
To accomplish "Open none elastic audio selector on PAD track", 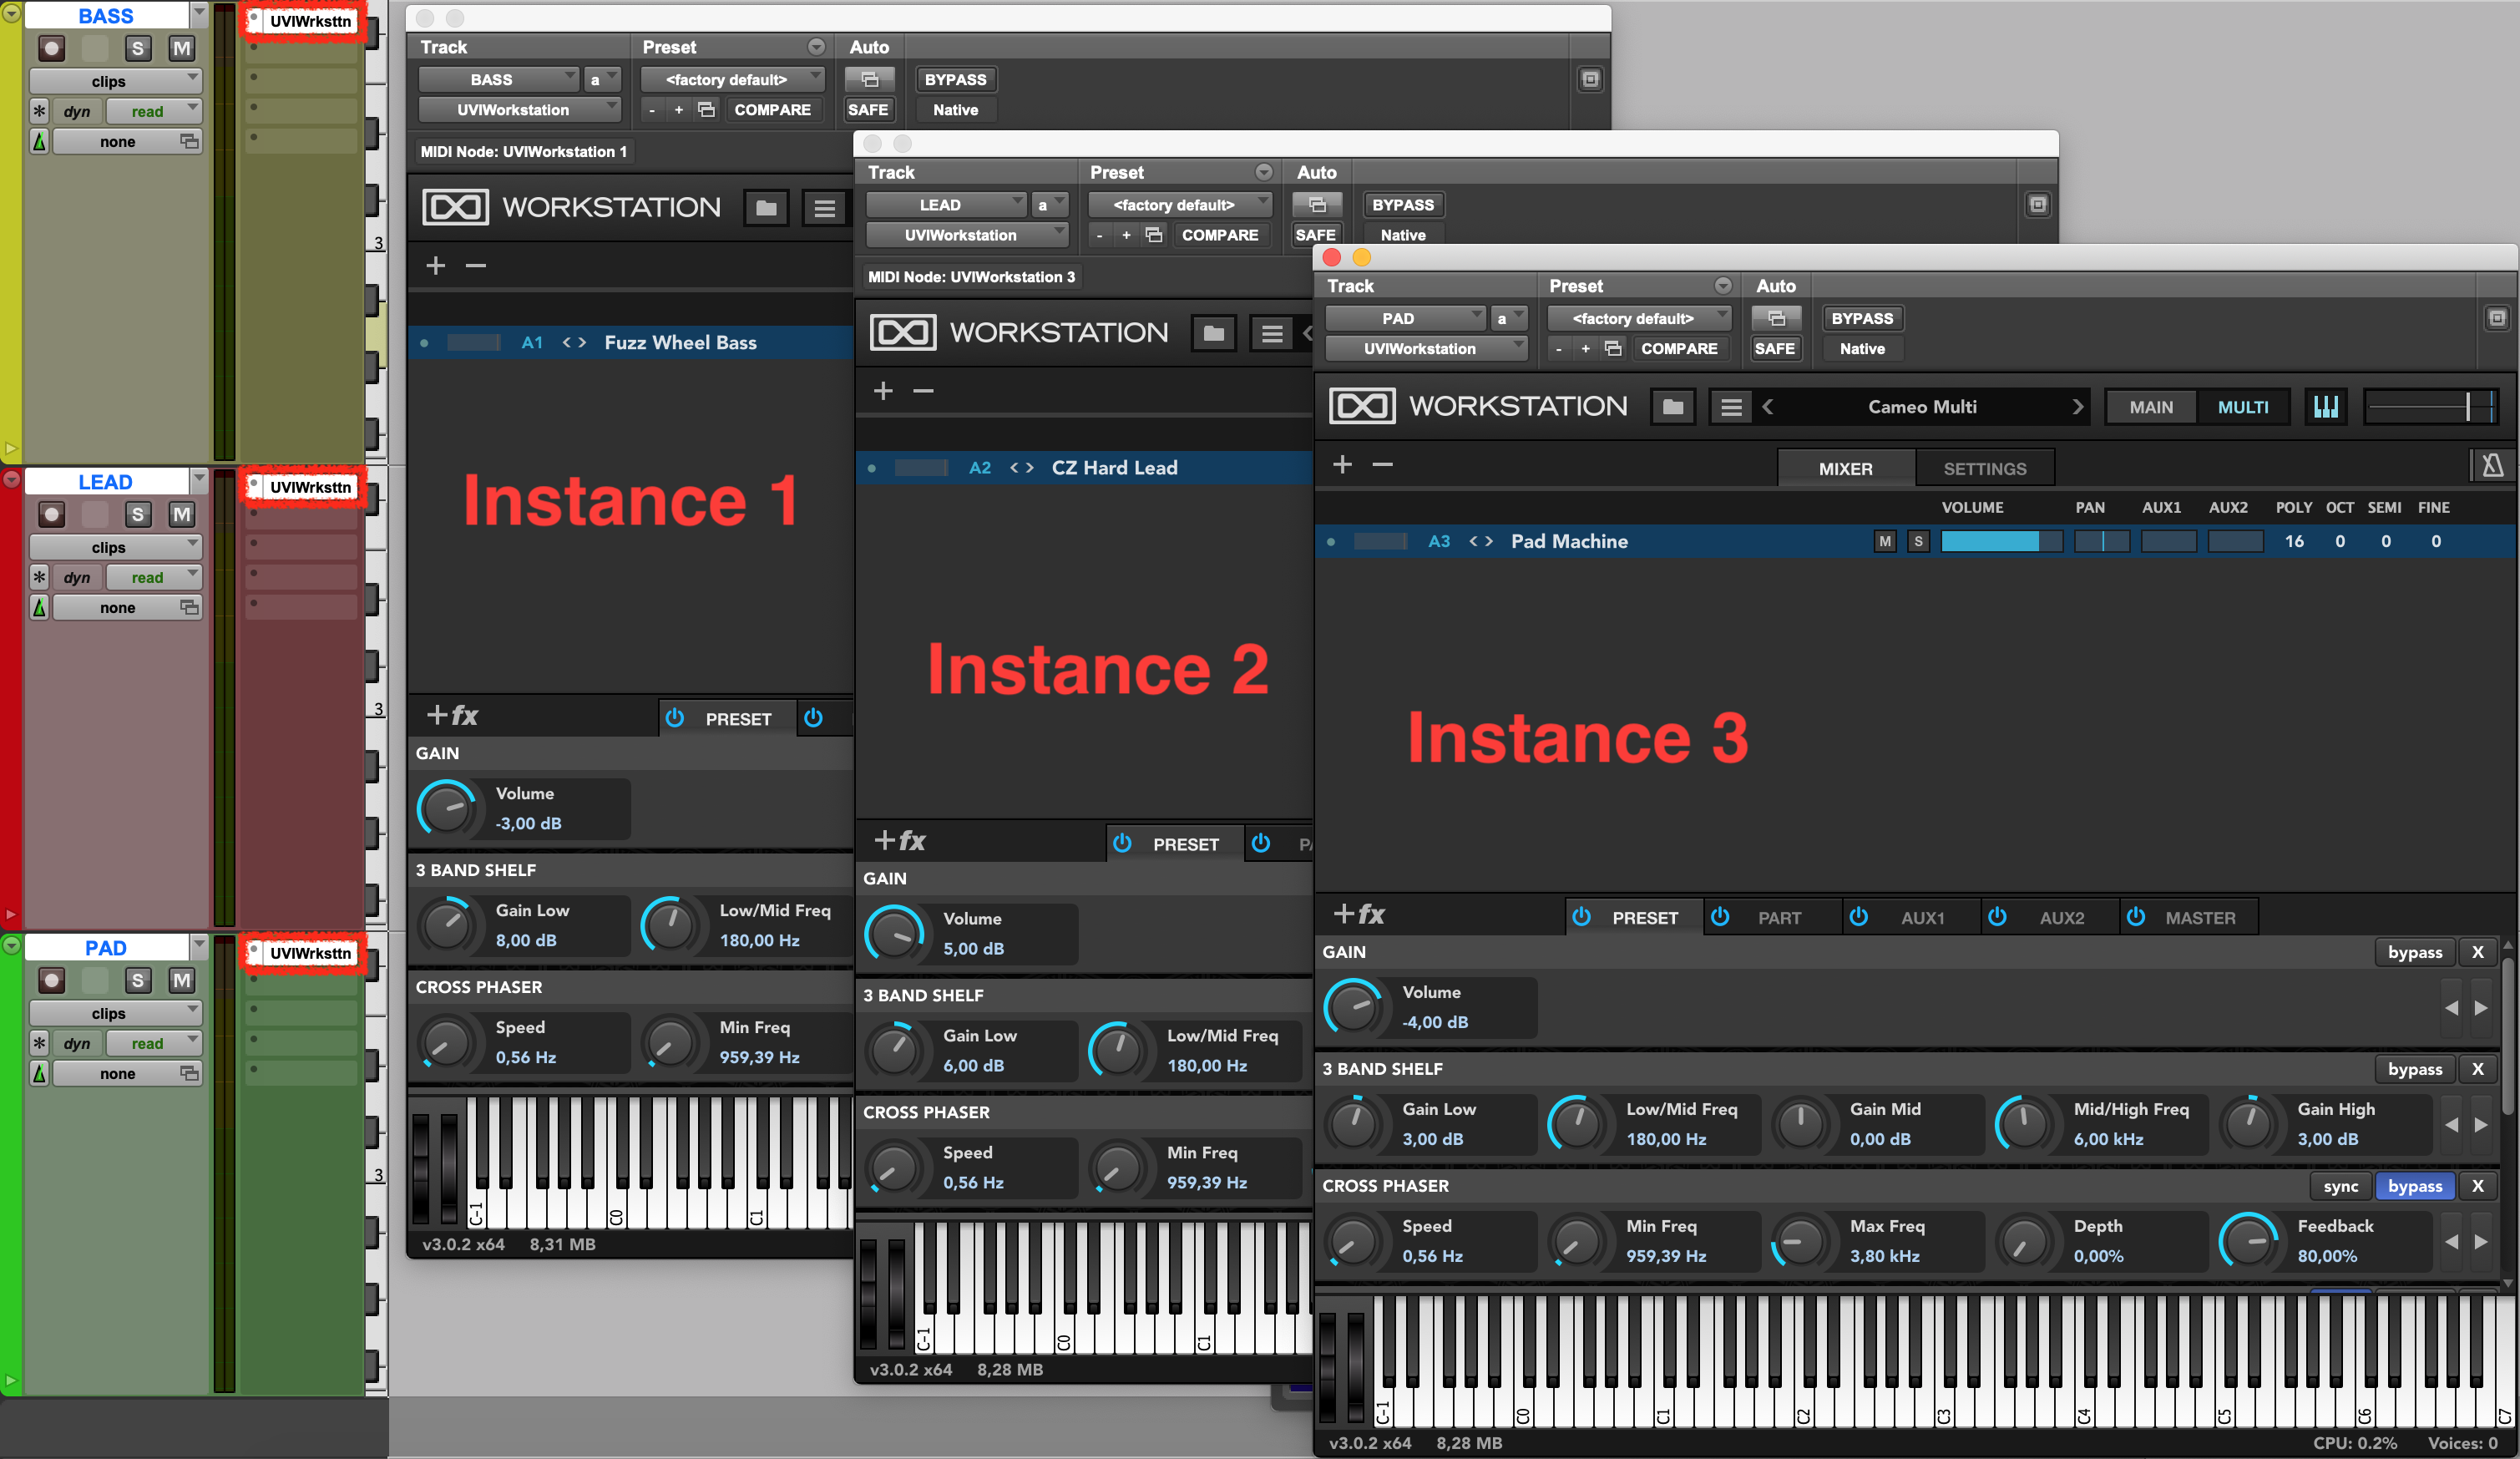I will [126, 1073].
